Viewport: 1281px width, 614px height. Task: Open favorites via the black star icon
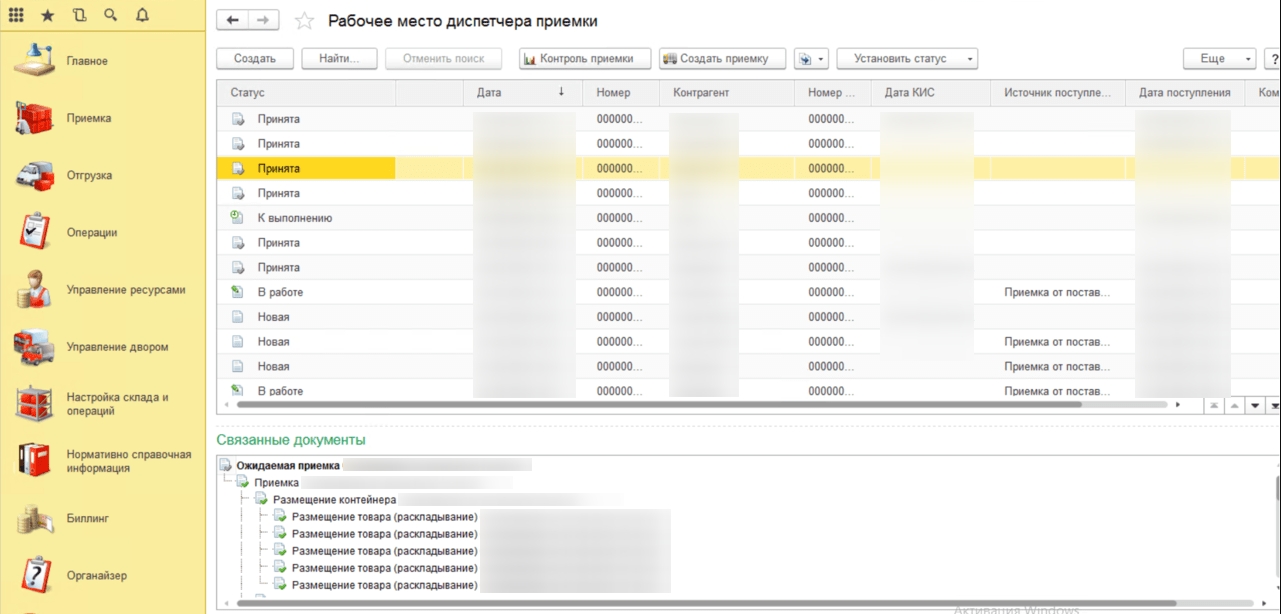(48, 16)
